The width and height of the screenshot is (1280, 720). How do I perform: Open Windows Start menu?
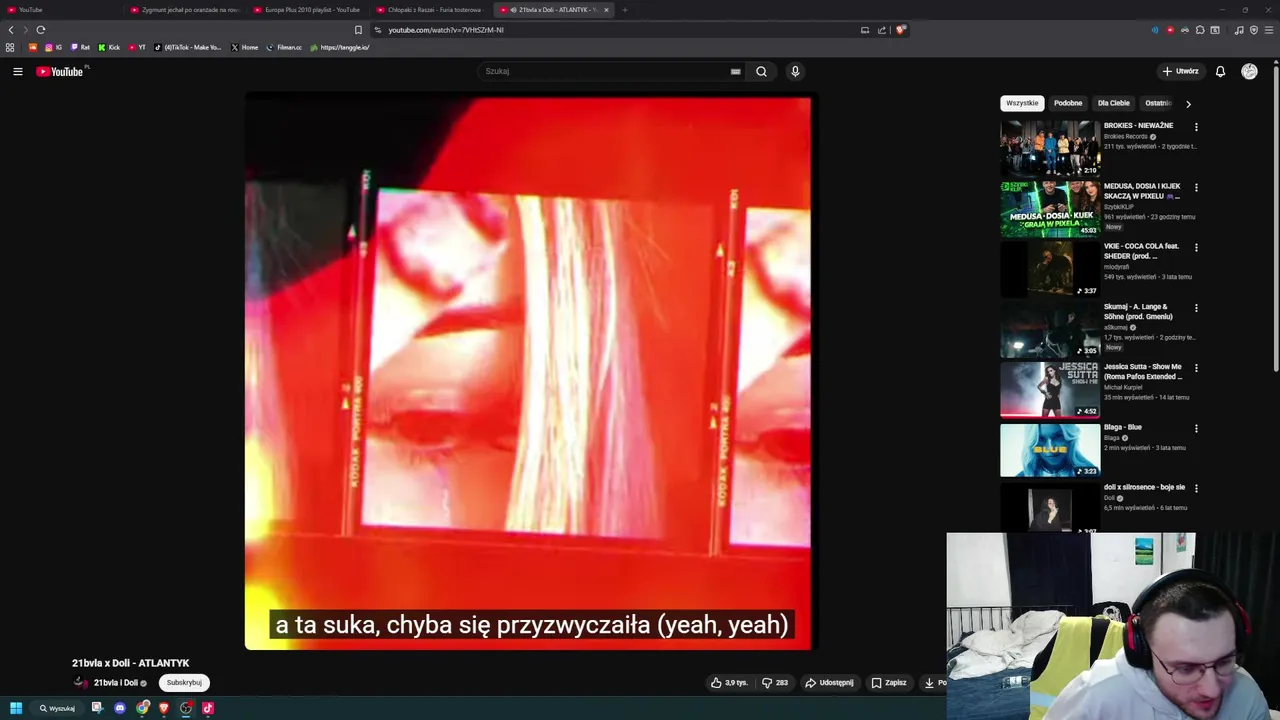coord(16,708)
